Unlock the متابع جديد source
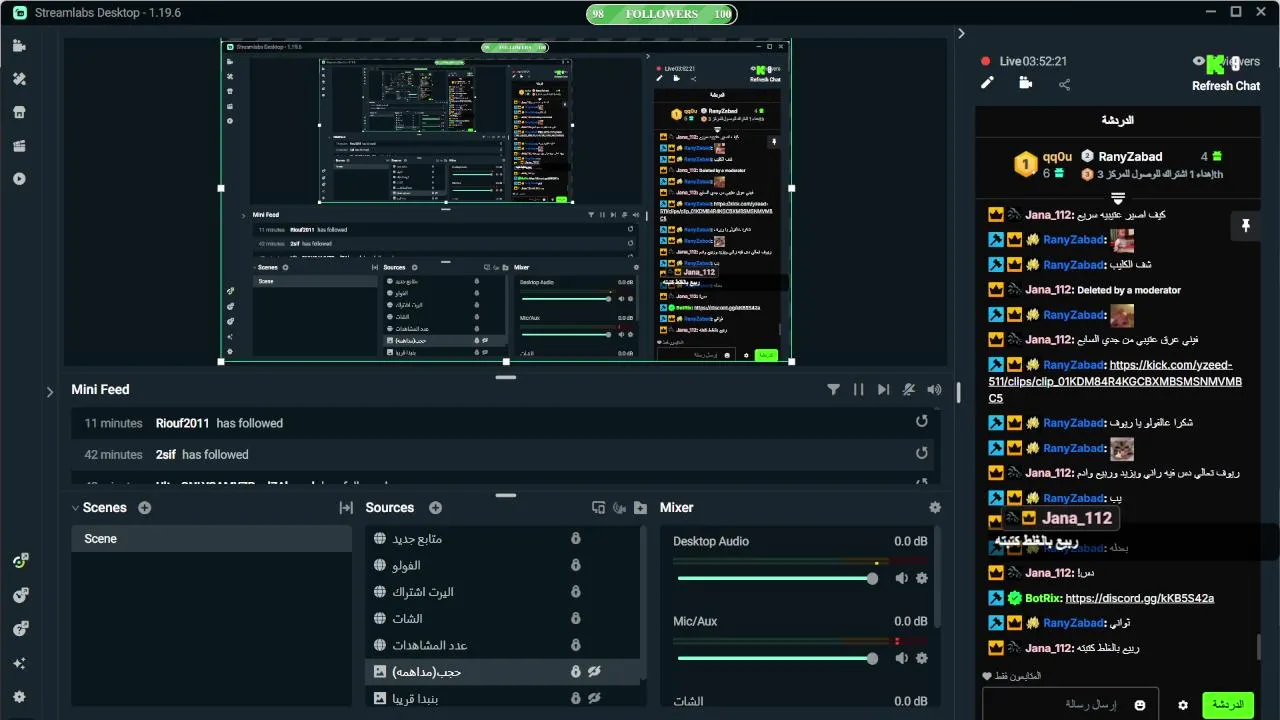1280x720 pixels. click(575, 538)
